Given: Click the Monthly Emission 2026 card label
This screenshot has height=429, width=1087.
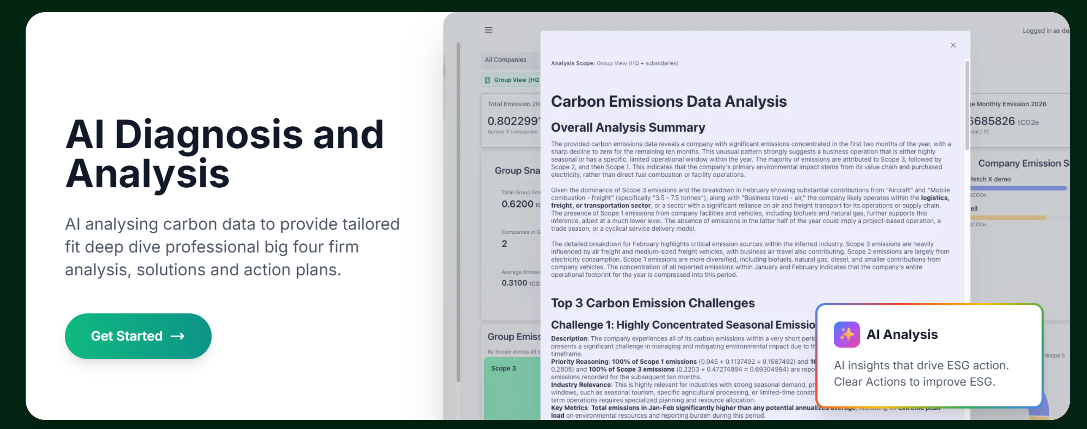Looking at the screenshot, I should [x=1008, y=104].
